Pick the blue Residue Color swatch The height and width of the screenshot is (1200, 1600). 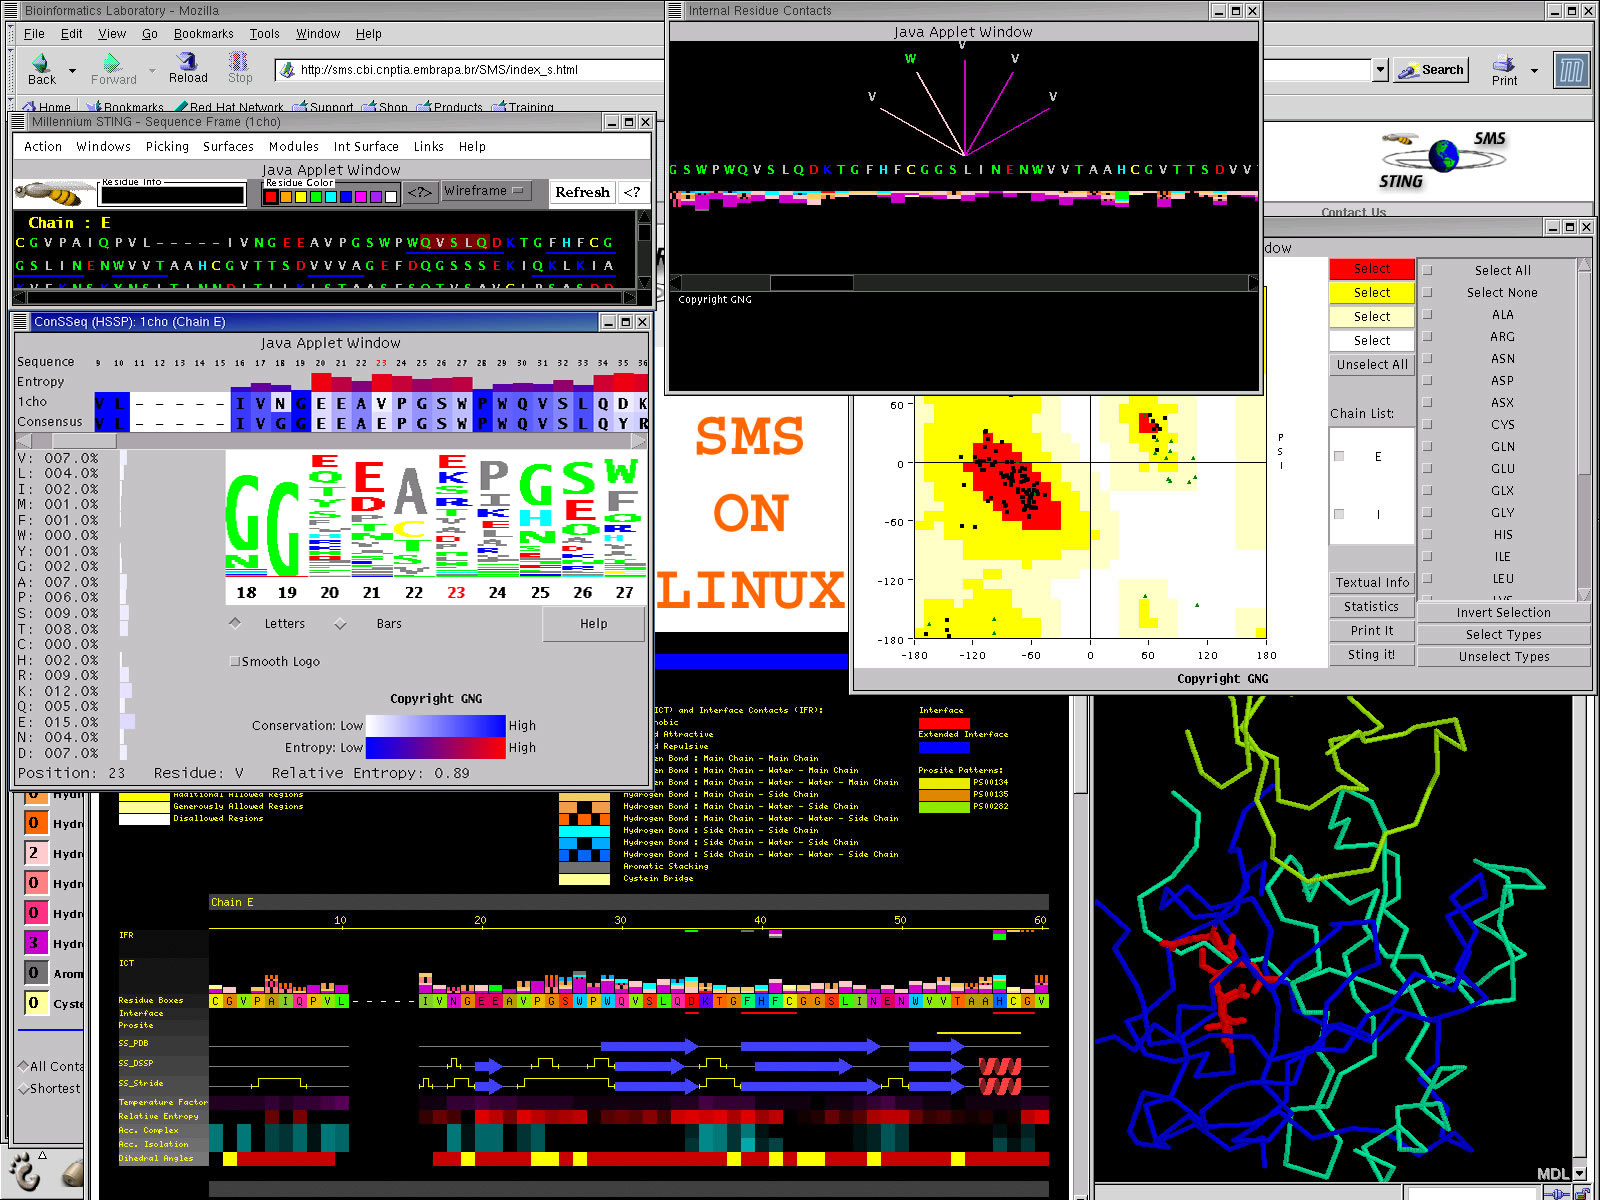point(346,197)
